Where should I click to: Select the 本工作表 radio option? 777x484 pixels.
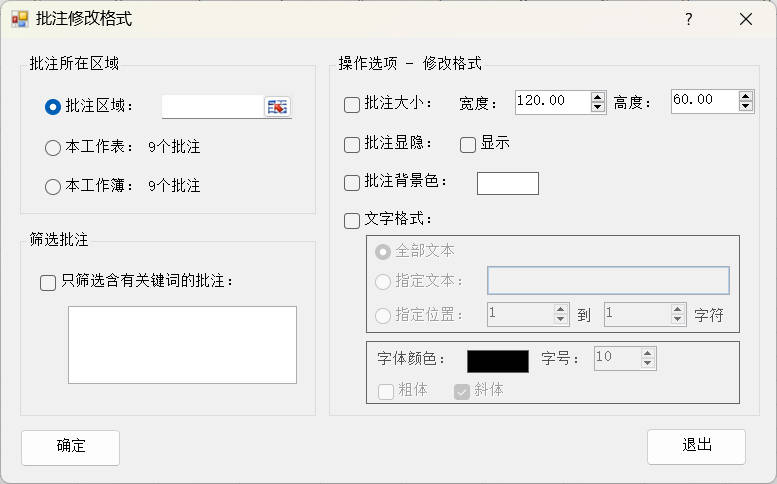[x=53, y=147]
